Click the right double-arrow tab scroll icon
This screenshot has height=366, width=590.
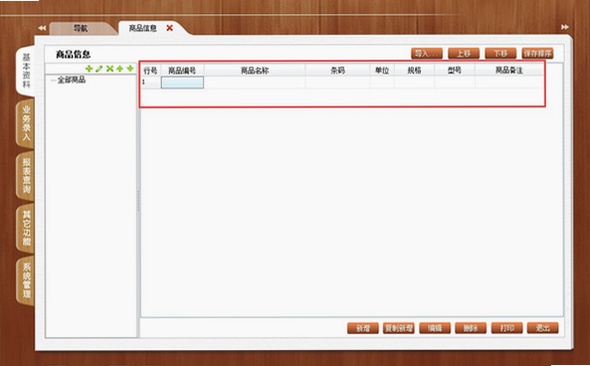point(565,27)
